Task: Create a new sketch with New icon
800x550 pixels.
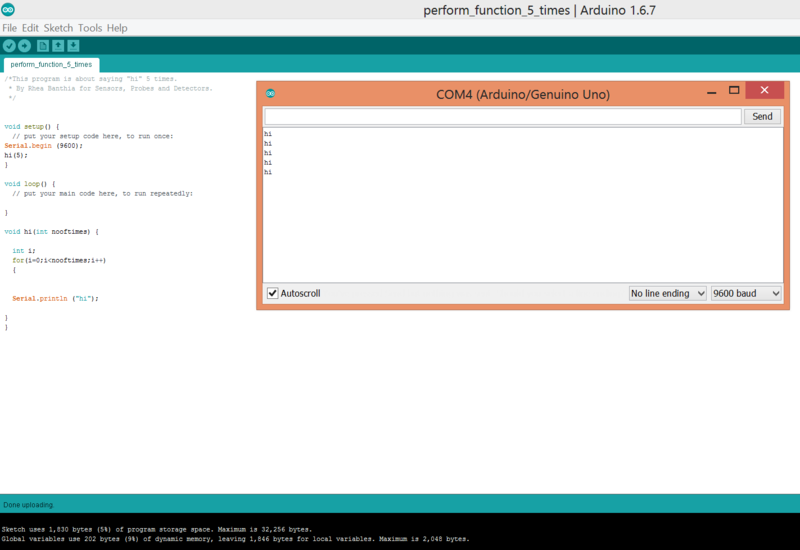Action: tap(43, 46)
